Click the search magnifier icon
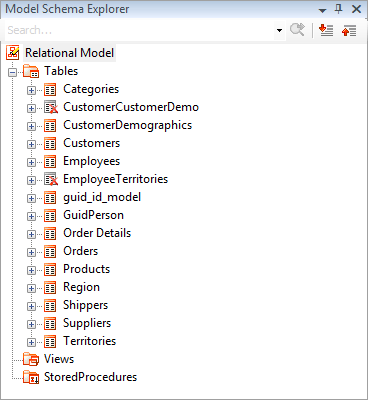The image size is (368, 400). pos(297,30)
